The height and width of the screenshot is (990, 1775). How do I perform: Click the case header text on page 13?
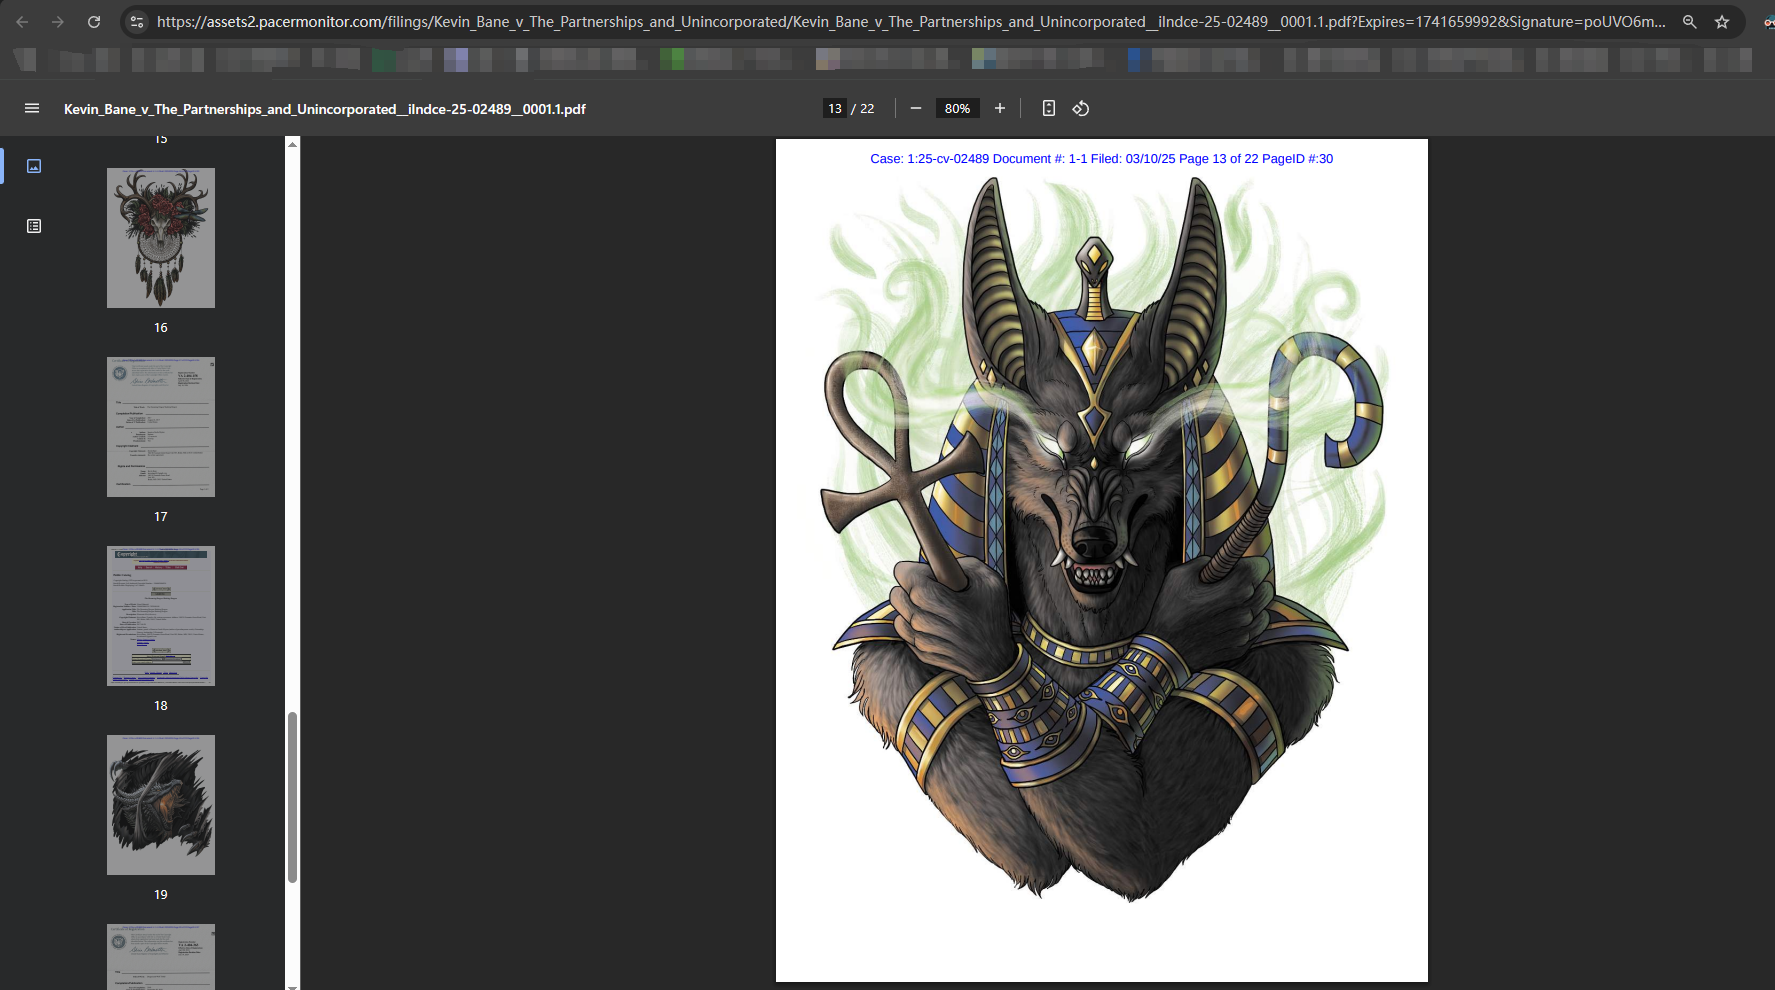point(1101,159)
